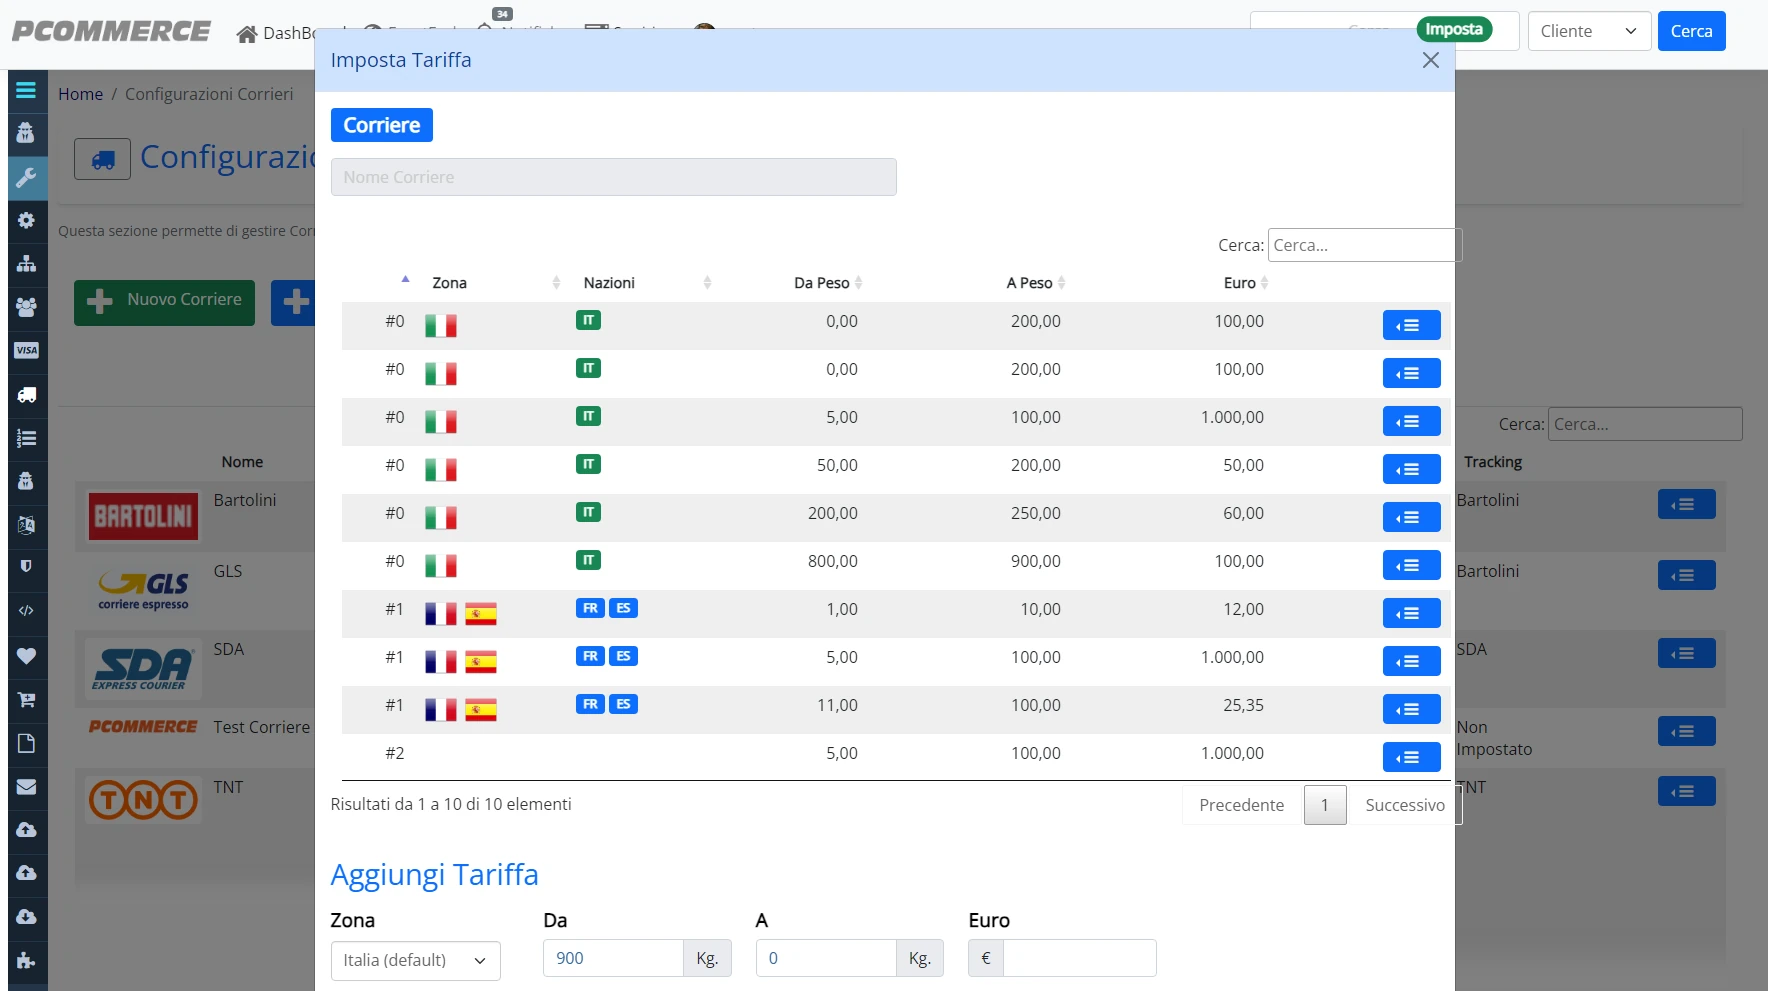
Task: Click the GLS corriere espresso logo
Action: click(x=143, y=589)
